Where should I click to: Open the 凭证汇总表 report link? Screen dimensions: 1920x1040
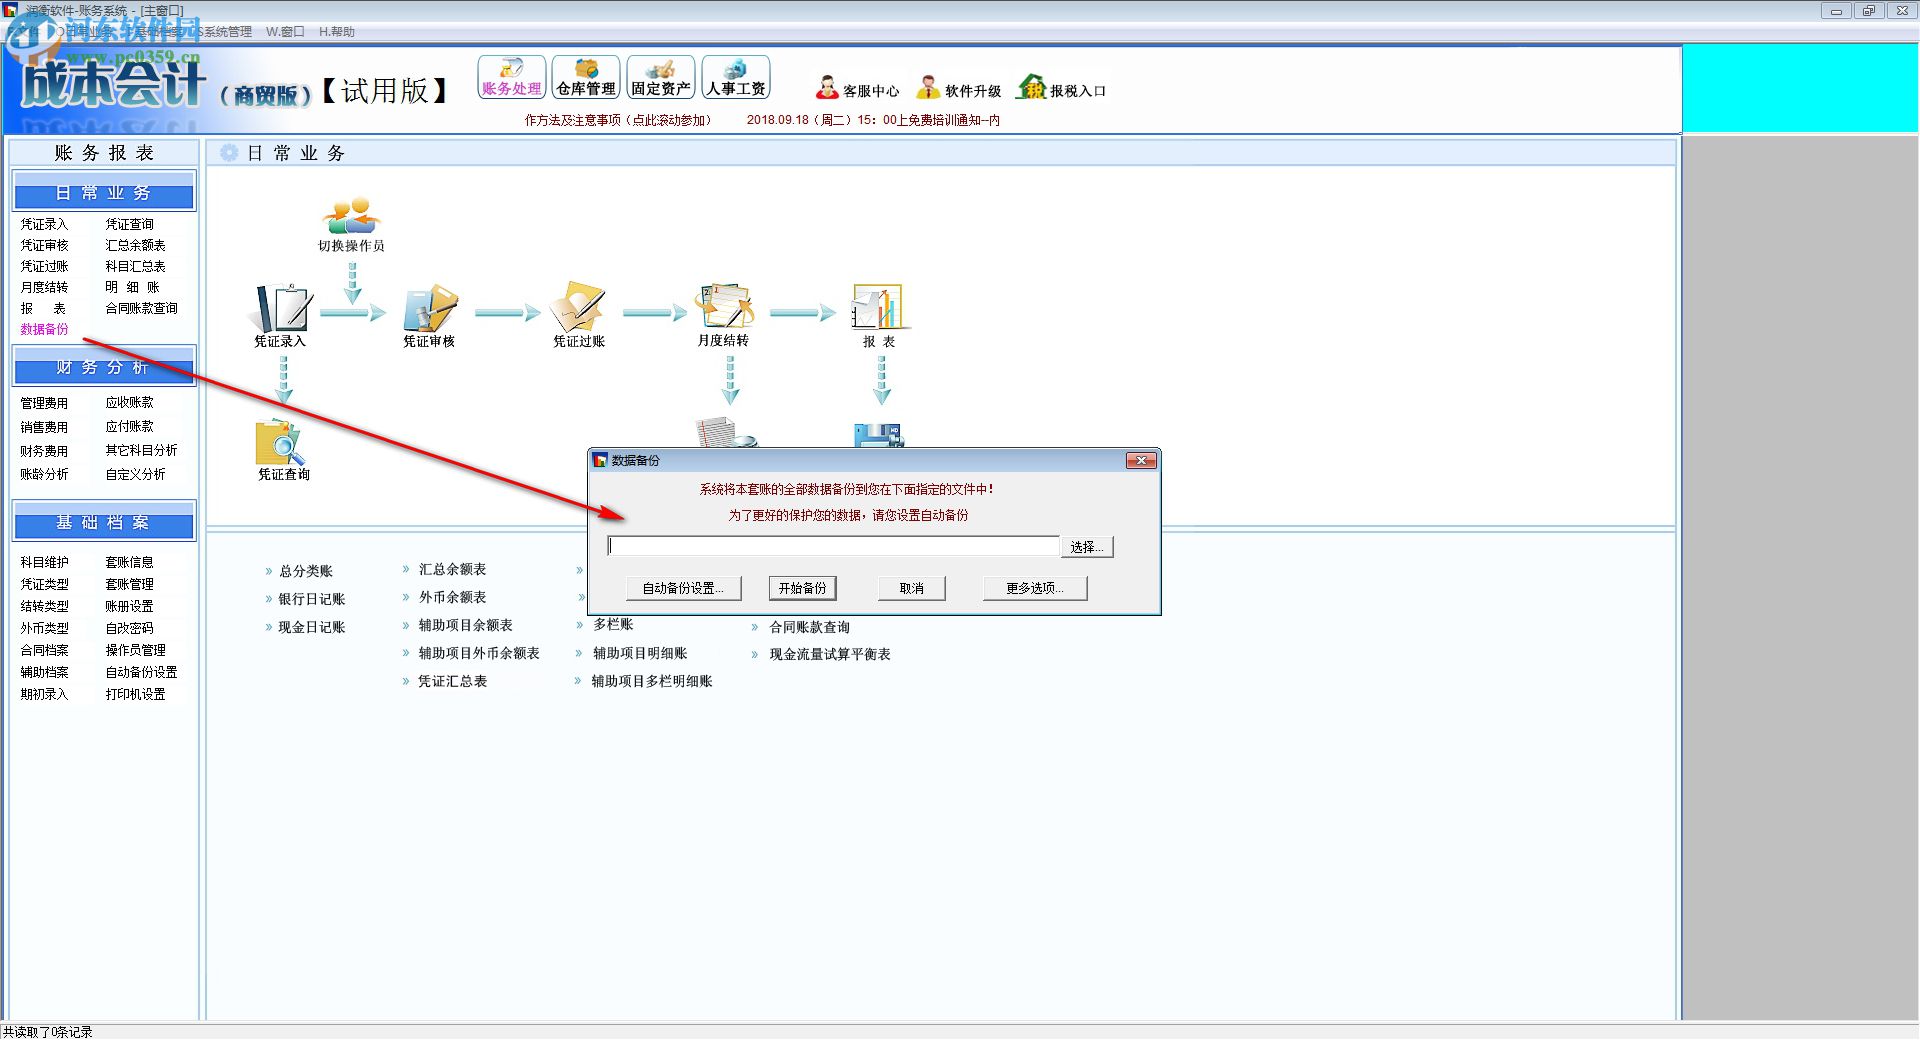point(453,681)
